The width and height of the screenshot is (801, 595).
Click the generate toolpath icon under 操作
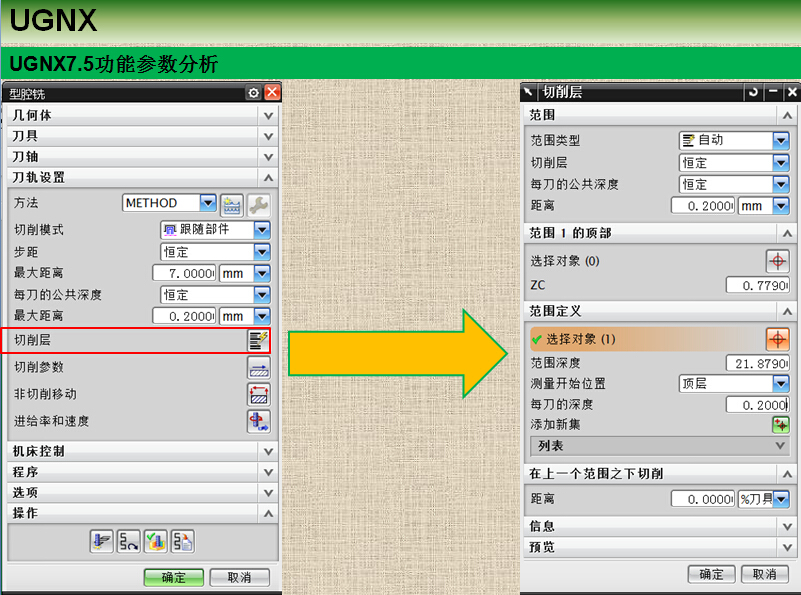click(x=102, y=541)
